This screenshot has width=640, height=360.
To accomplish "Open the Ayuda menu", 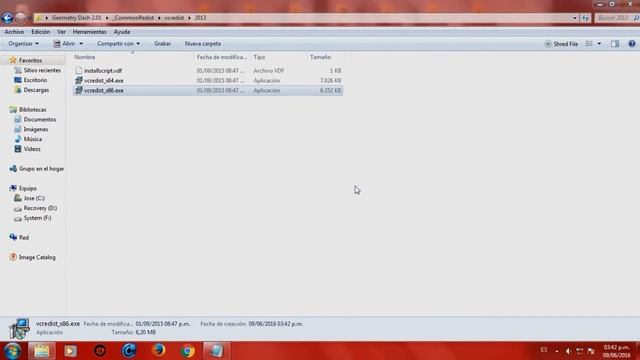I will (x=122, y=32).
